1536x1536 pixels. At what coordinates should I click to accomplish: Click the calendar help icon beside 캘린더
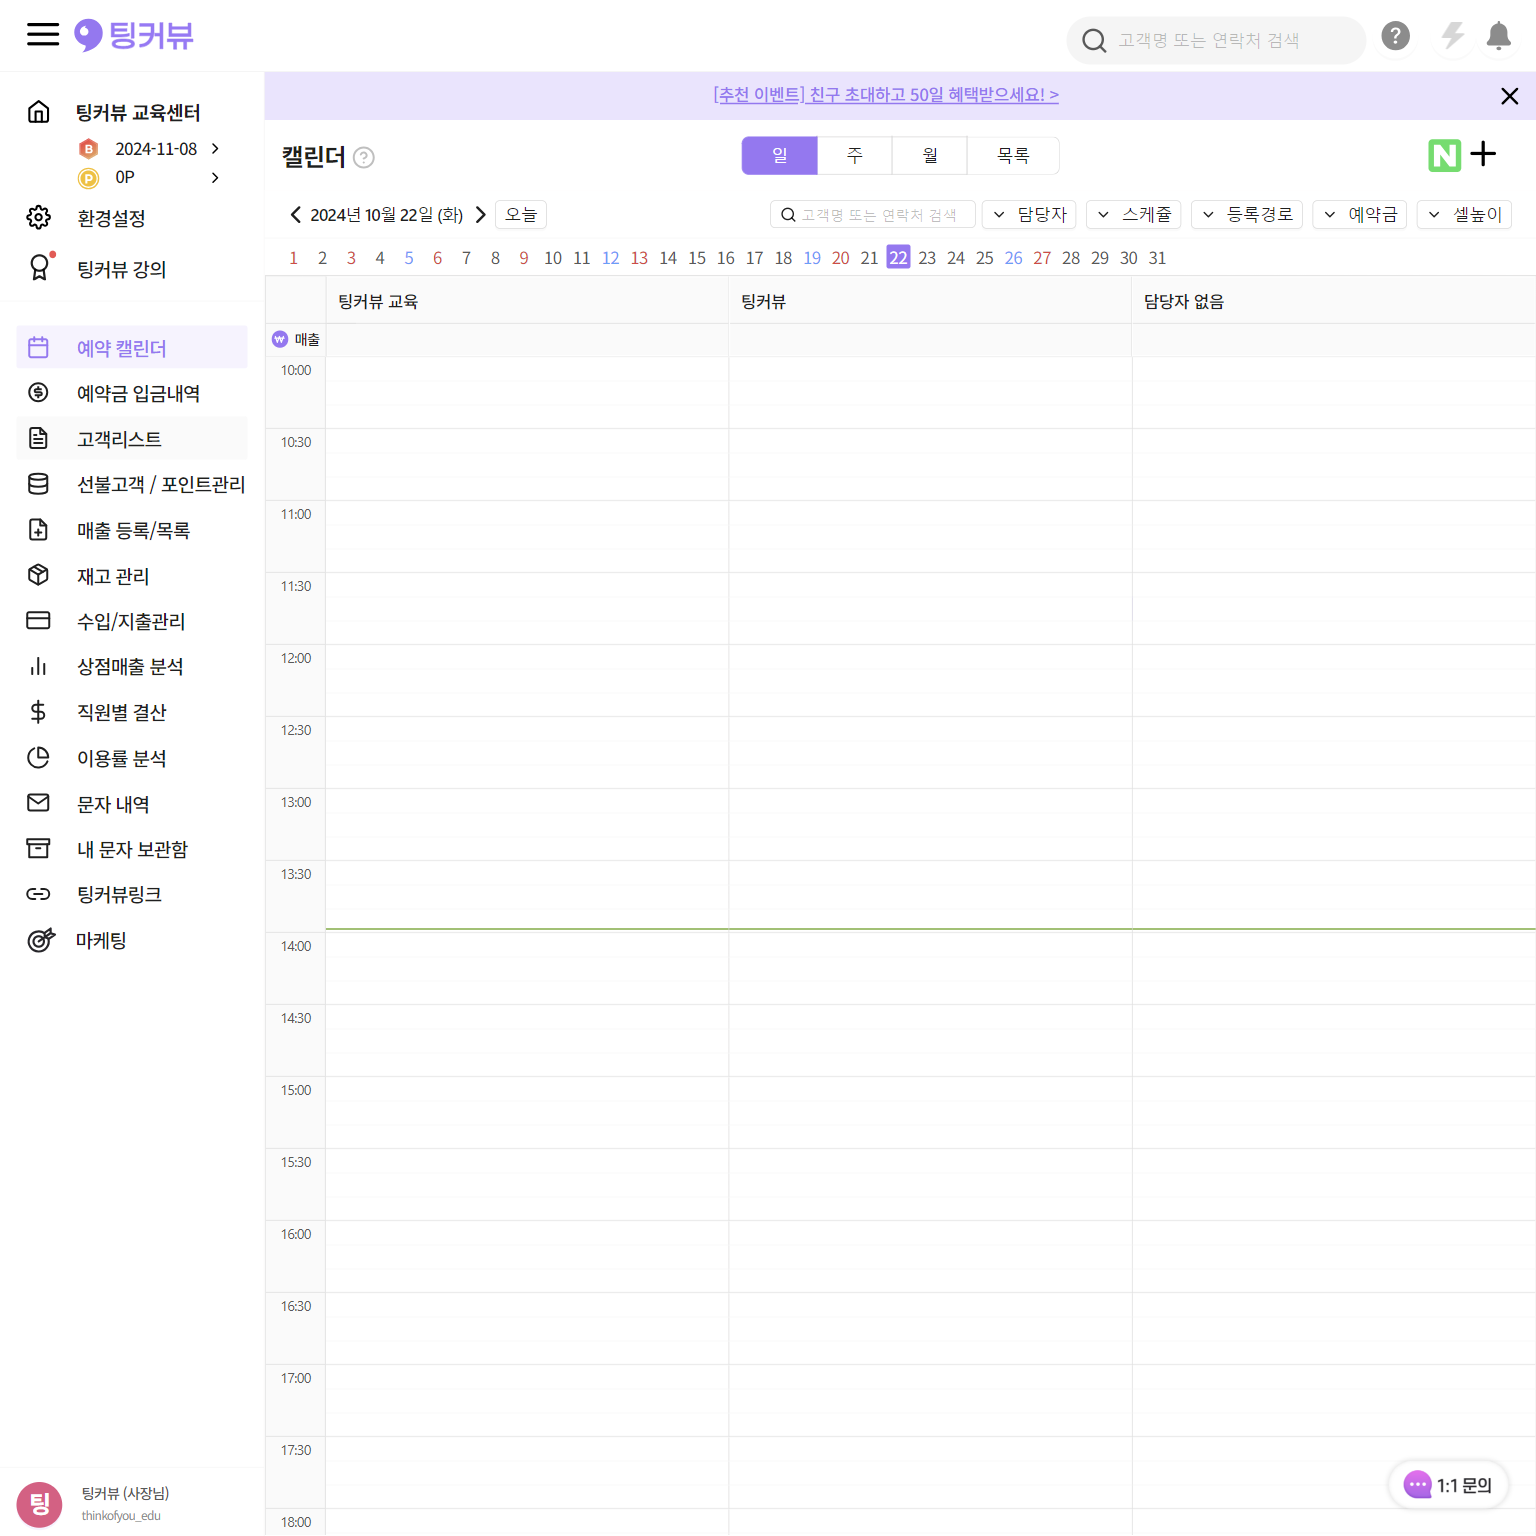click(x=364, y=157)
